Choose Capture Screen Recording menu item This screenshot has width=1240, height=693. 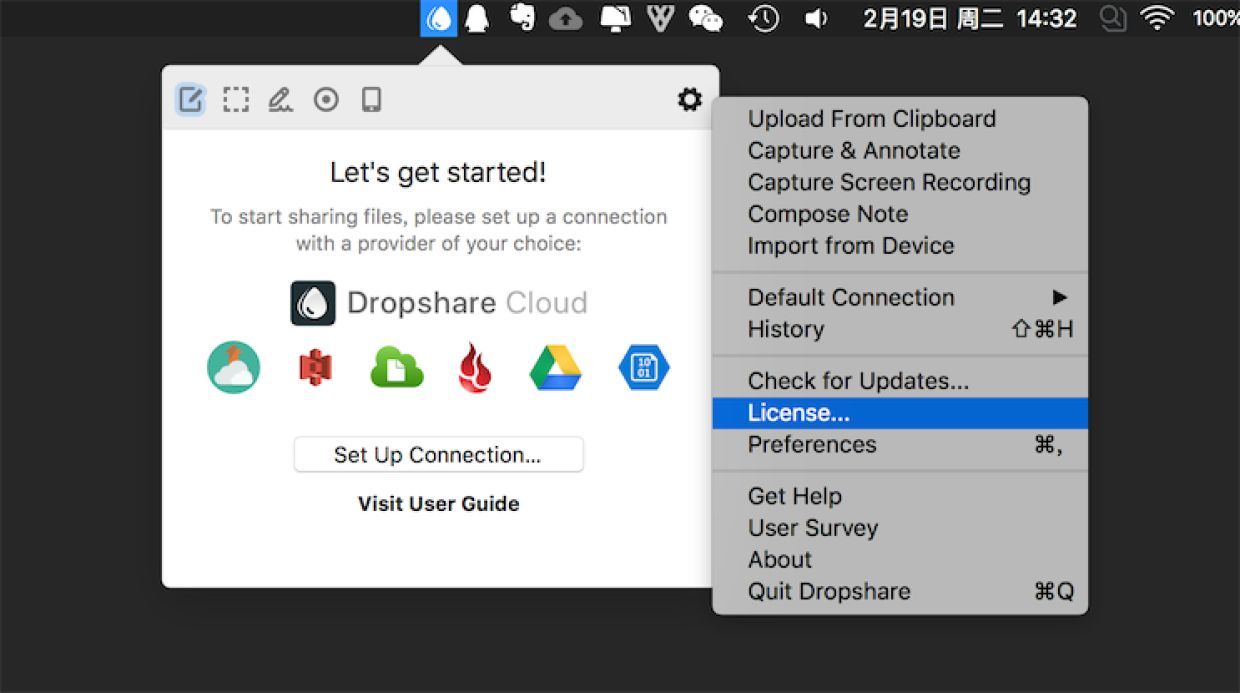pos(900,183)
